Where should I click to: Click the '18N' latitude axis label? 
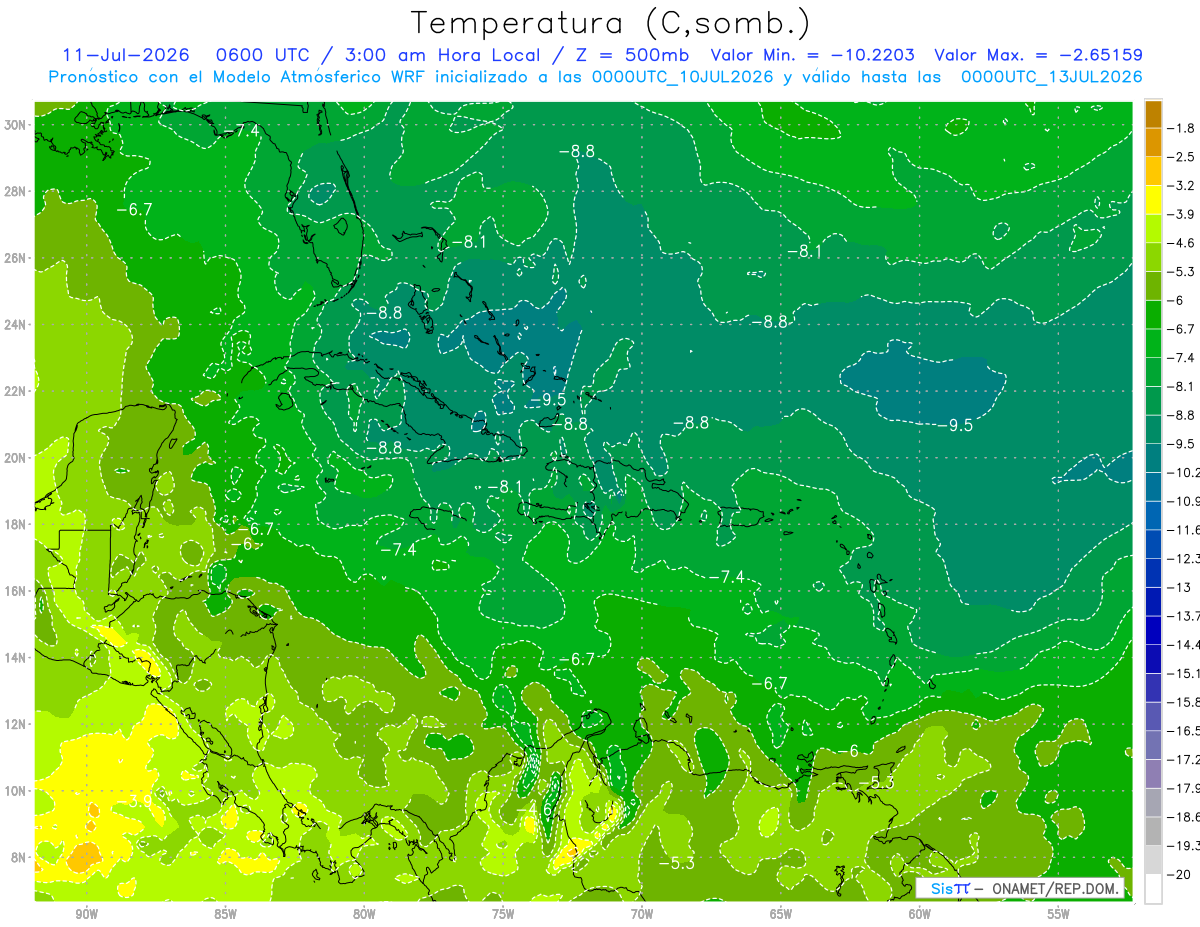pyautogui.click(x=16, y=524)
